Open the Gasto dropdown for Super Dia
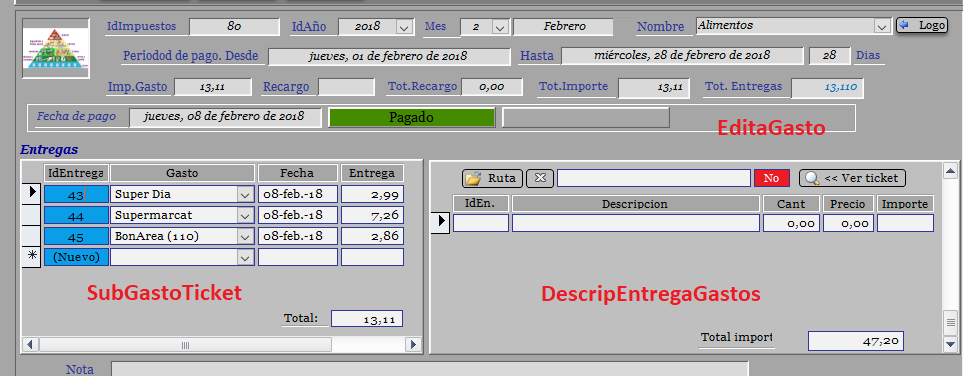The height and width of the screenshot is (376, 963). point(246,195)
